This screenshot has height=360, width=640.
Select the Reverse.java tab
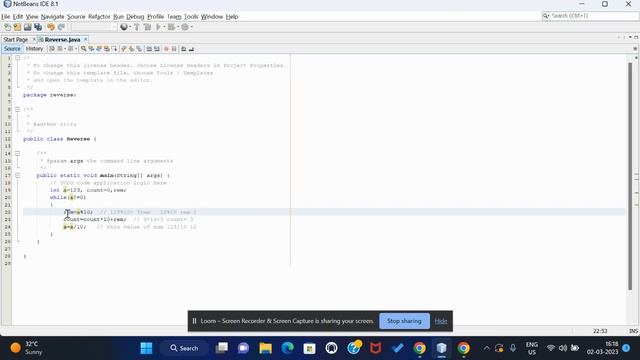click(x=62, y=40)
